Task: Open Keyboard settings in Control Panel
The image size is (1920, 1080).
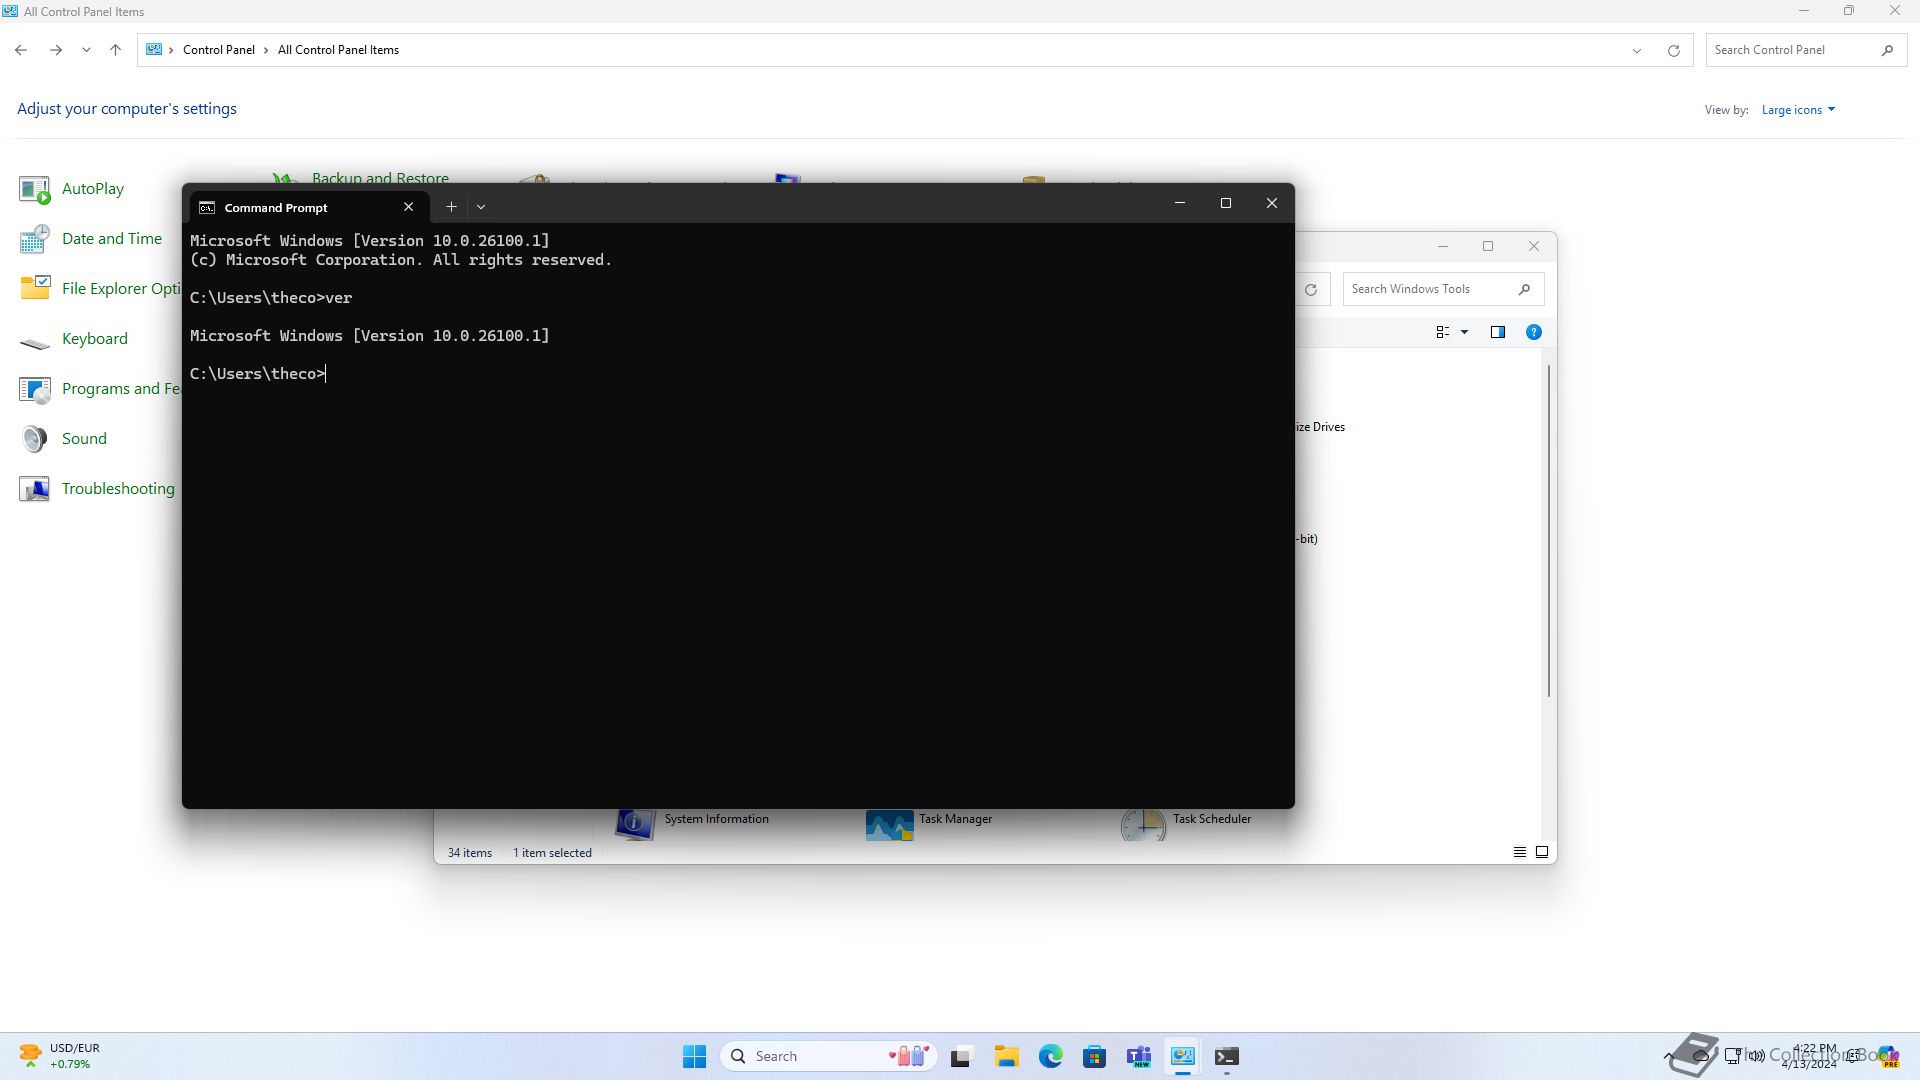Action: pyautogui.click(x=74, y=339)
